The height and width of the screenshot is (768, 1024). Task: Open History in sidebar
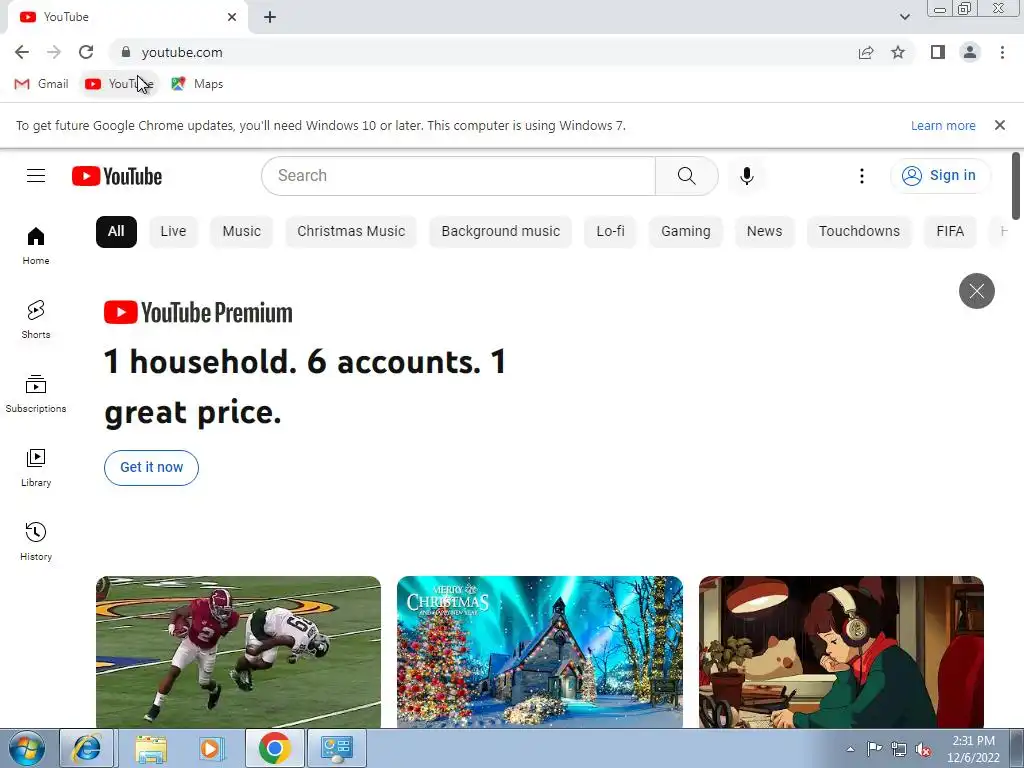(x=36, y=541)
